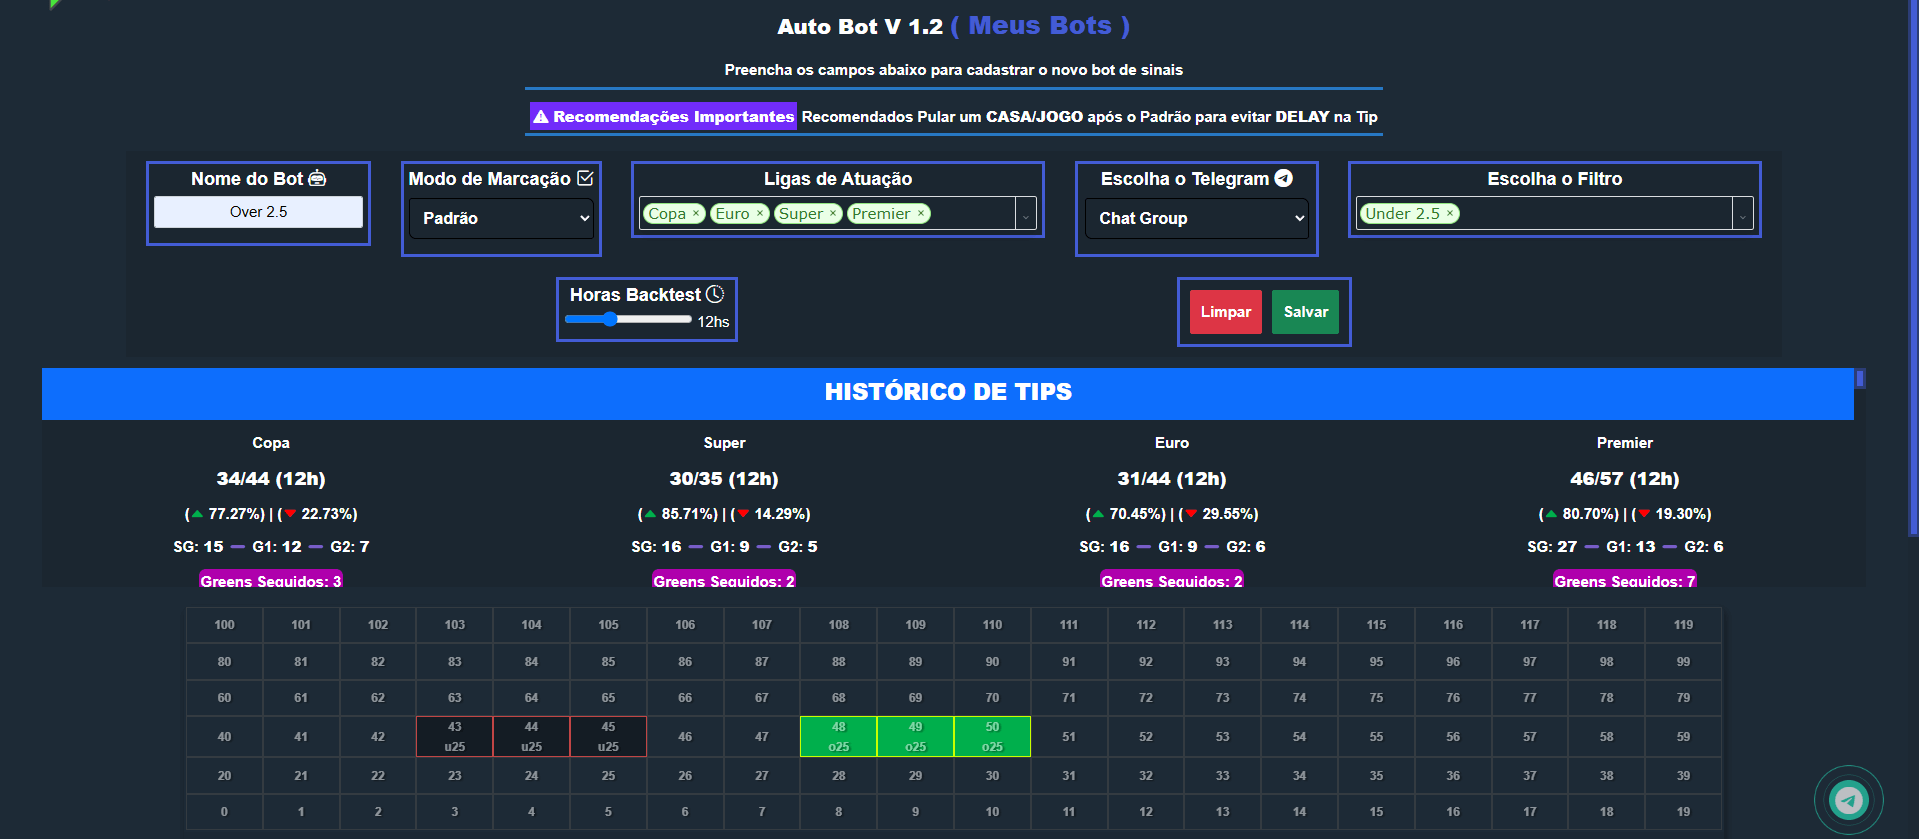Image resolution: width=1919 pixels, height=839 pixels.
Task: Remove the Euro league tag
Action: [760, 213]
